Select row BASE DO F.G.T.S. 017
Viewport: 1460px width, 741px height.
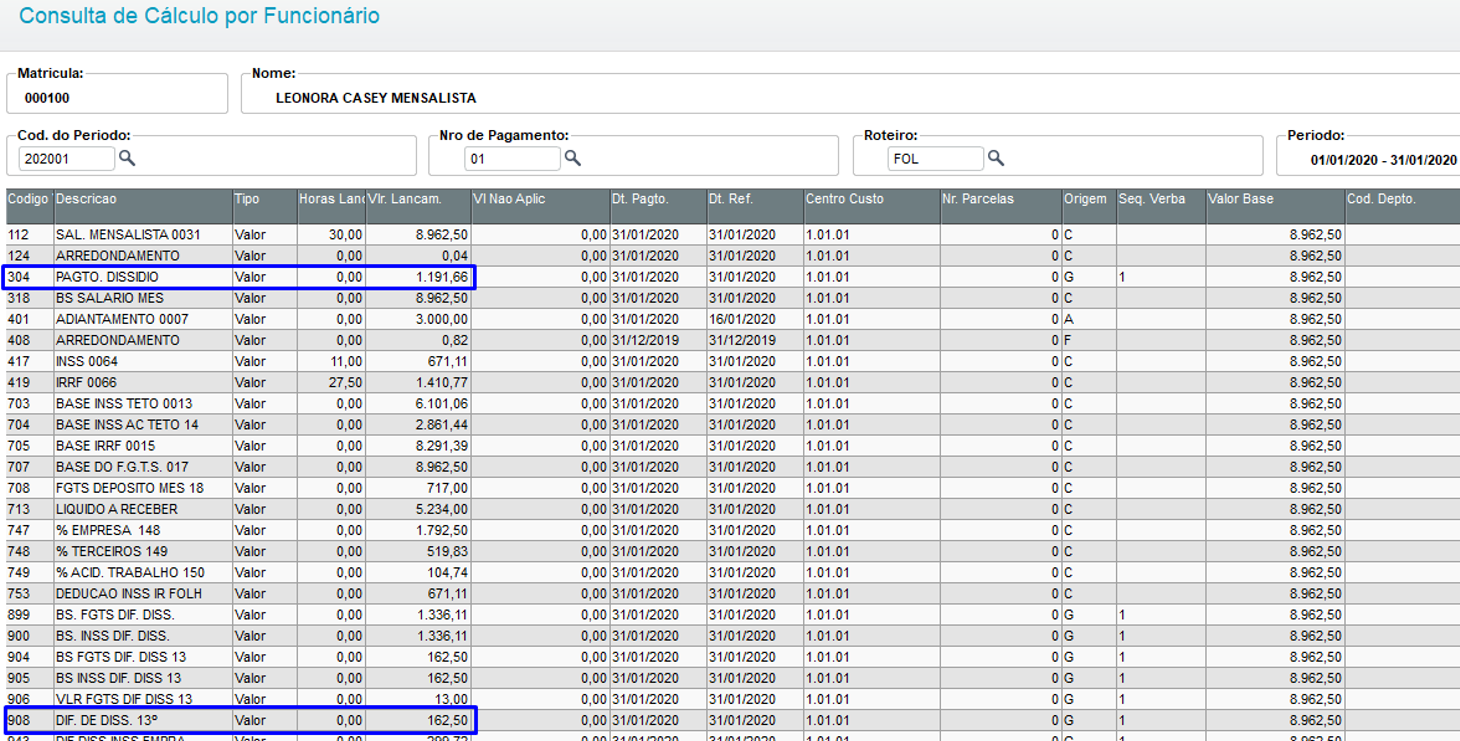pyautogui.click(x=733, y=467)
